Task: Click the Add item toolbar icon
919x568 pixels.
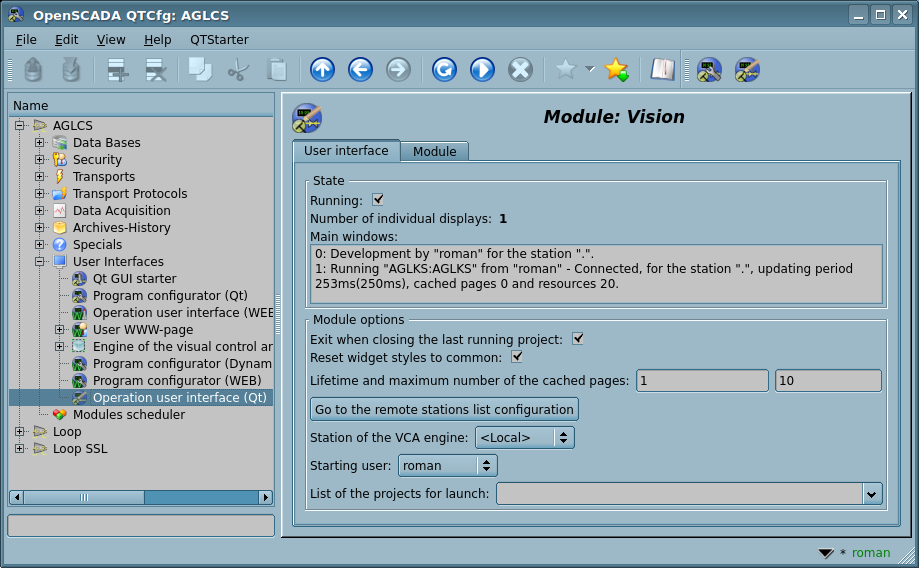Action: pyautogui.click(x=118, y=70)
